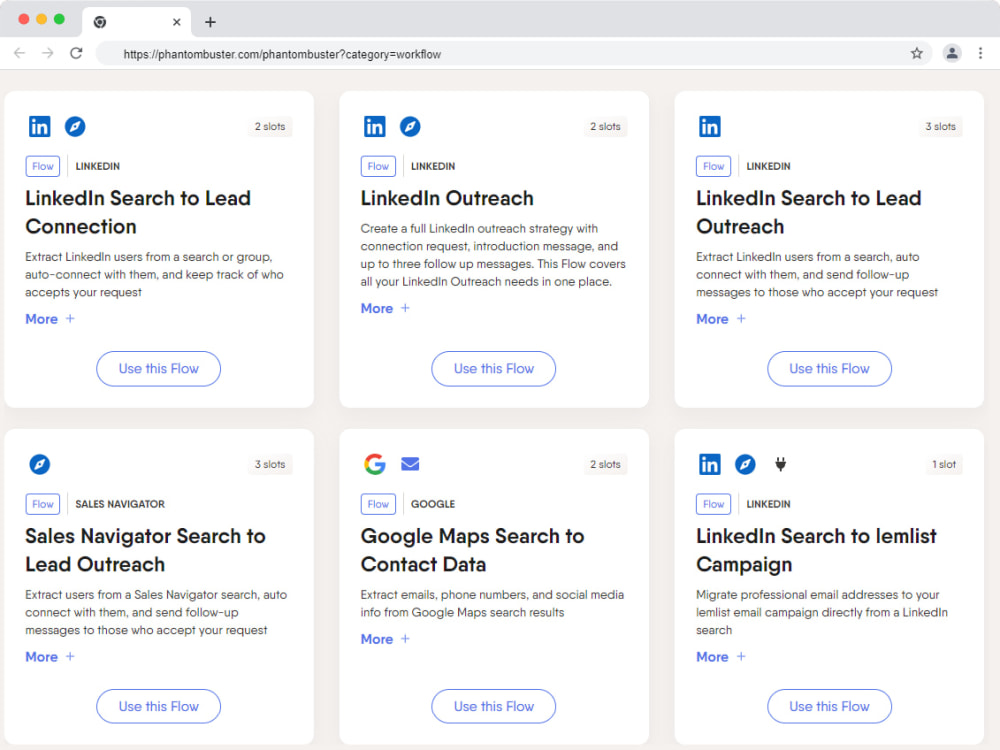Viewport: 1000px width, 750px height.
Task: Reload the page in the browser
Action: click(76, 54)
